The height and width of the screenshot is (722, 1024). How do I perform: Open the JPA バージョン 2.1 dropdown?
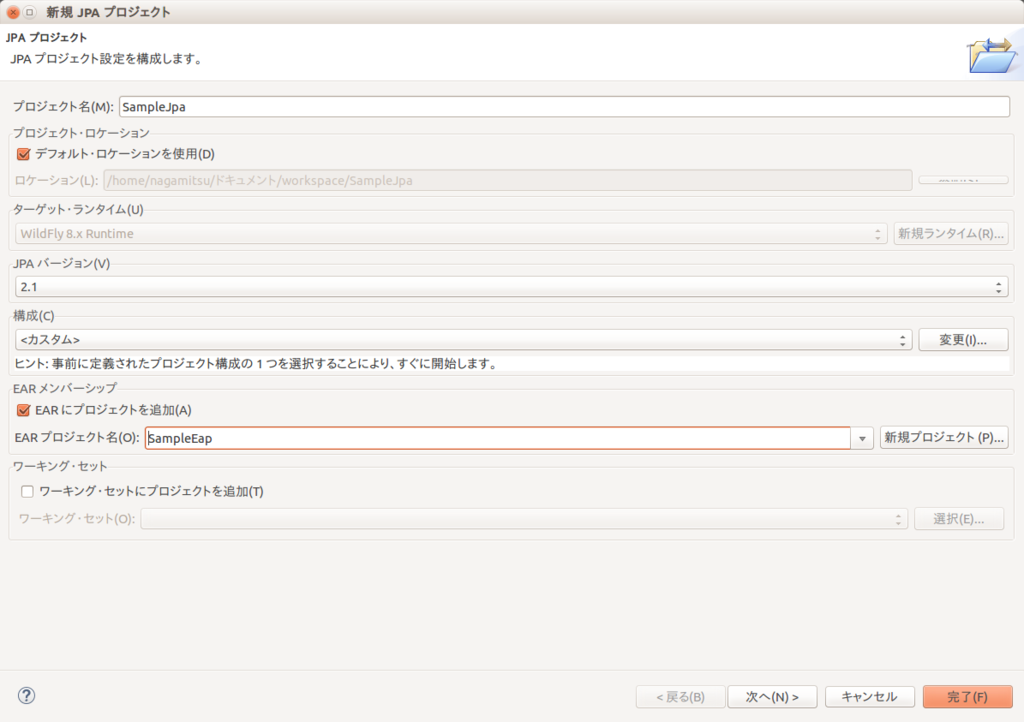tap(511, 287)
